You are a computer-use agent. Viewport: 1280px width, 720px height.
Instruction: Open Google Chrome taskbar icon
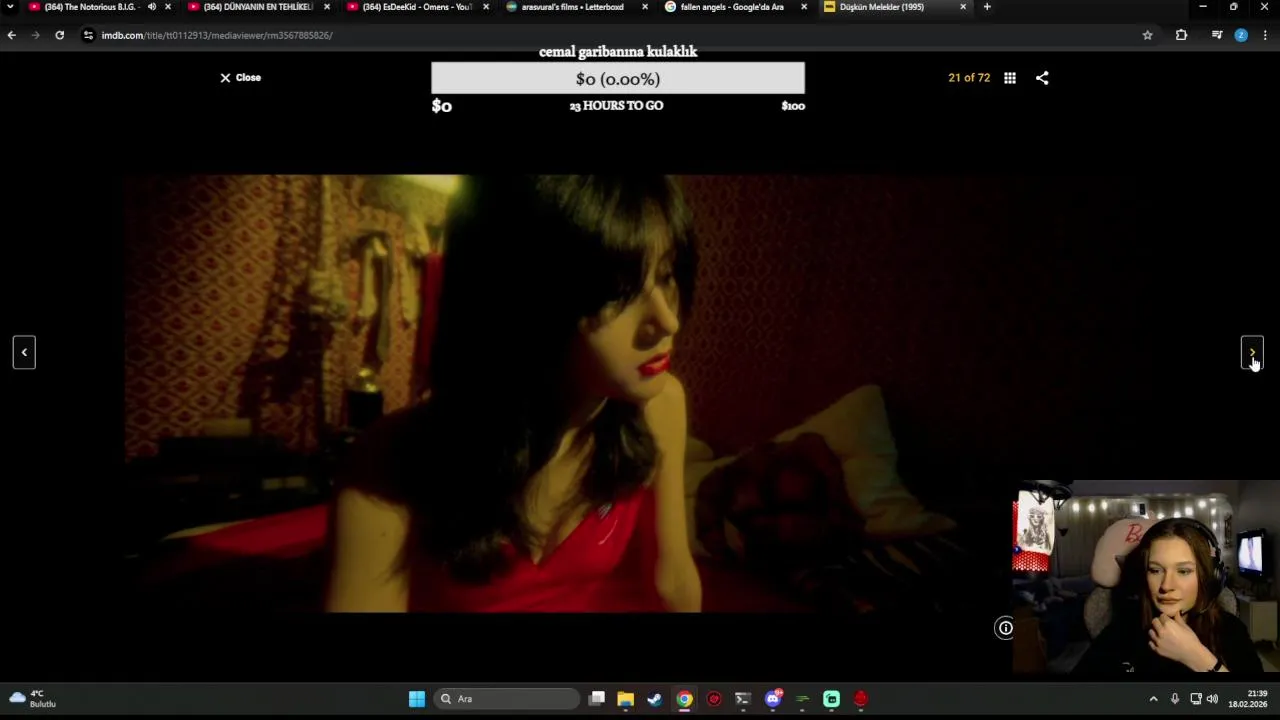pyautogui.click(x=684, y=699)
